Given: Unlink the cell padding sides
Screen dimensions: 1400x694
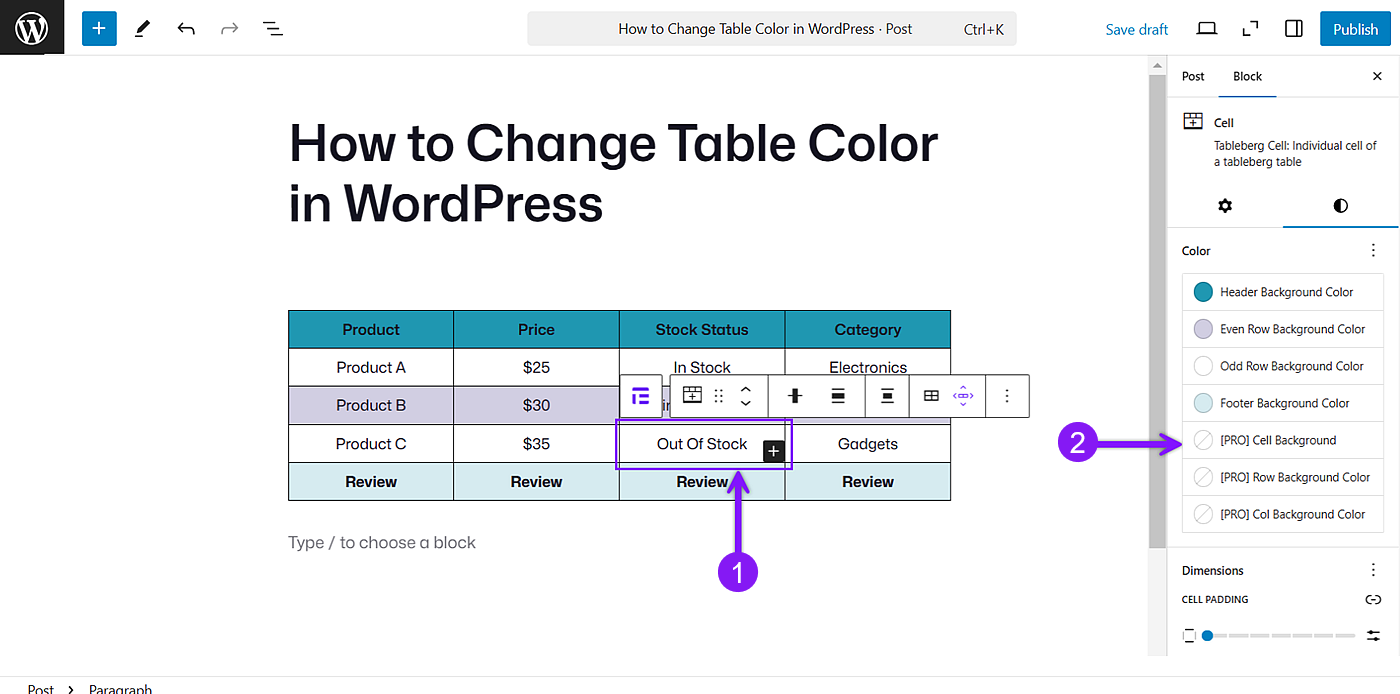Looking at the screenshot, I should [1373, 599].
